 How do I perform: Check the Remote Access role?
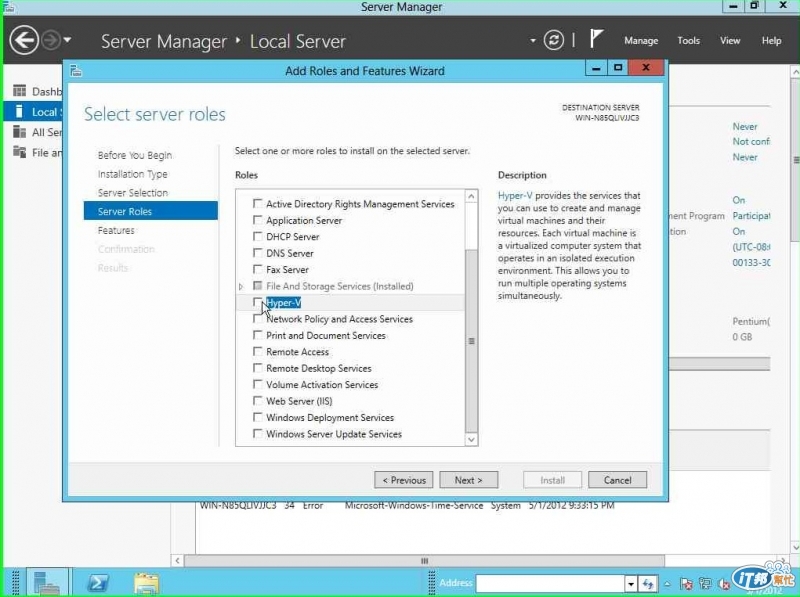258,352
